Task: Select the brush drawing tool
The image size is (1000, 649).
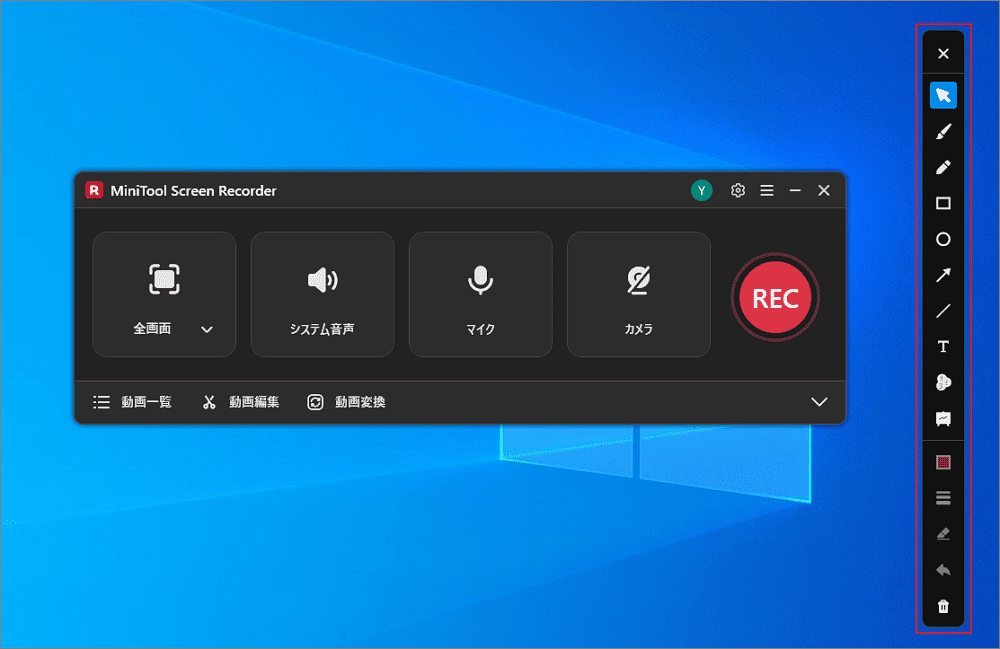Action: coord(943,131)
